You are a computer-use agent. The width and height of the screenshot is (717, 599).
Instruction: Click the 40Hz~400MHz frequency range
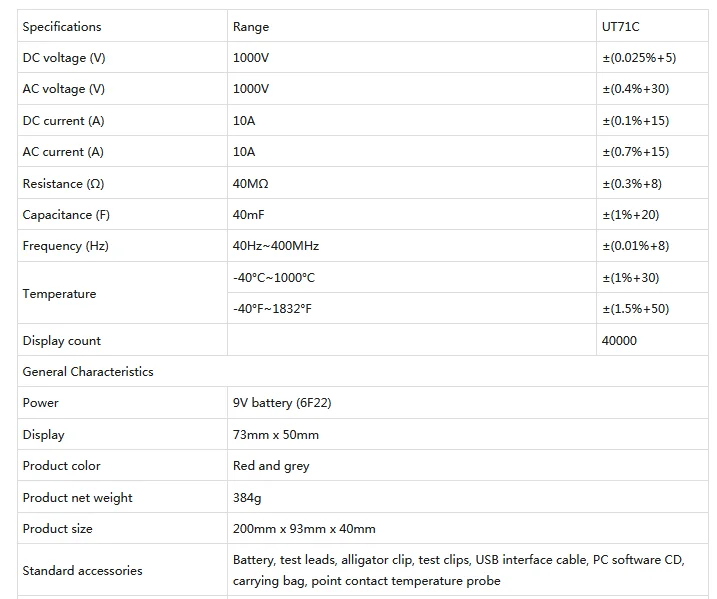tap(276, 246)
